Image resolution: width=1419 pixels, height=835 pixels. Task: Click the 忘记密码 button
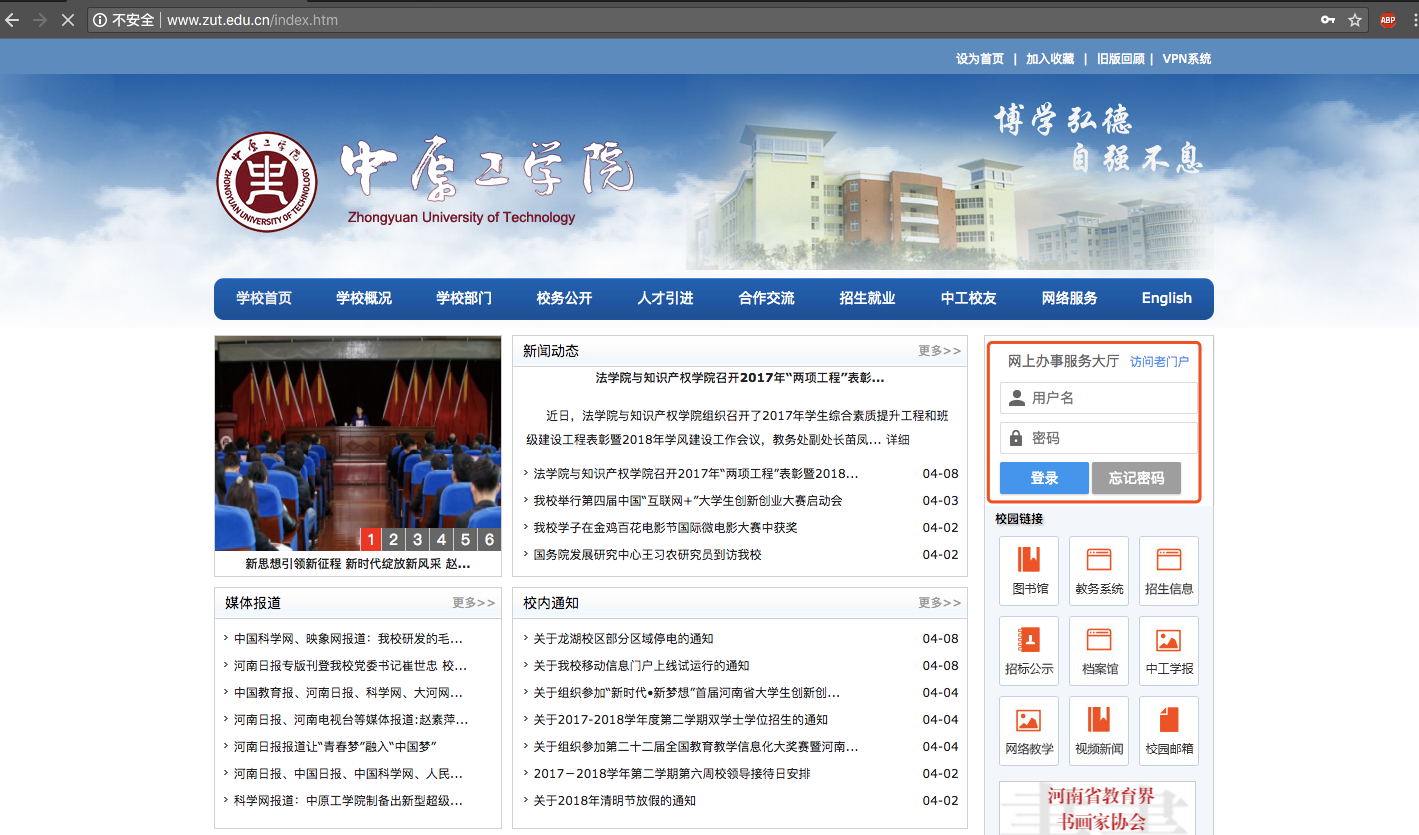tap(1136, 478)
